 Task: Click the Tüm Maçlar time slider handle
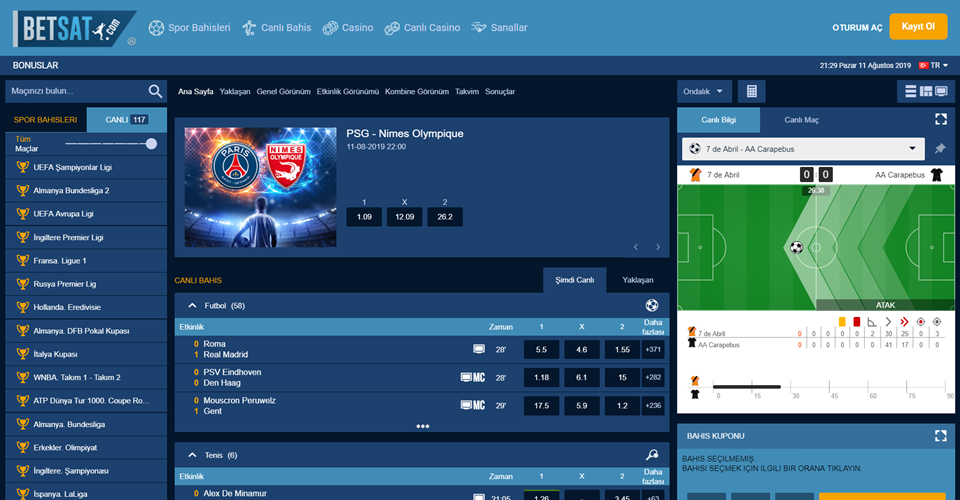pyautogui.click(x=151, y=144)
